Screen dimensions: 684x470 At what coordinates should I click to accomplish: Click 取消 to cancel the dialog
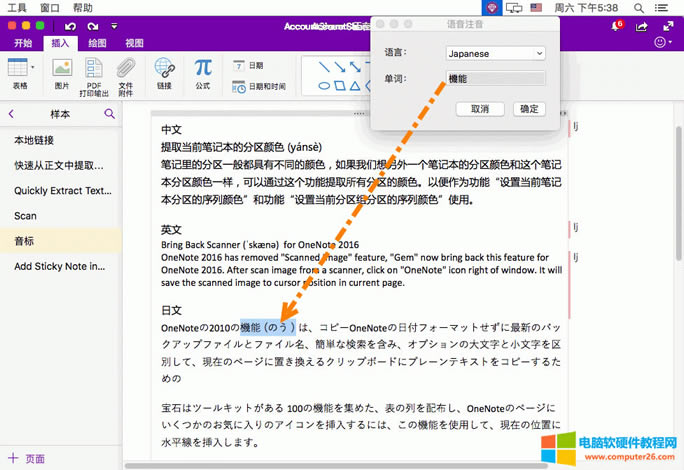[479, 108]
